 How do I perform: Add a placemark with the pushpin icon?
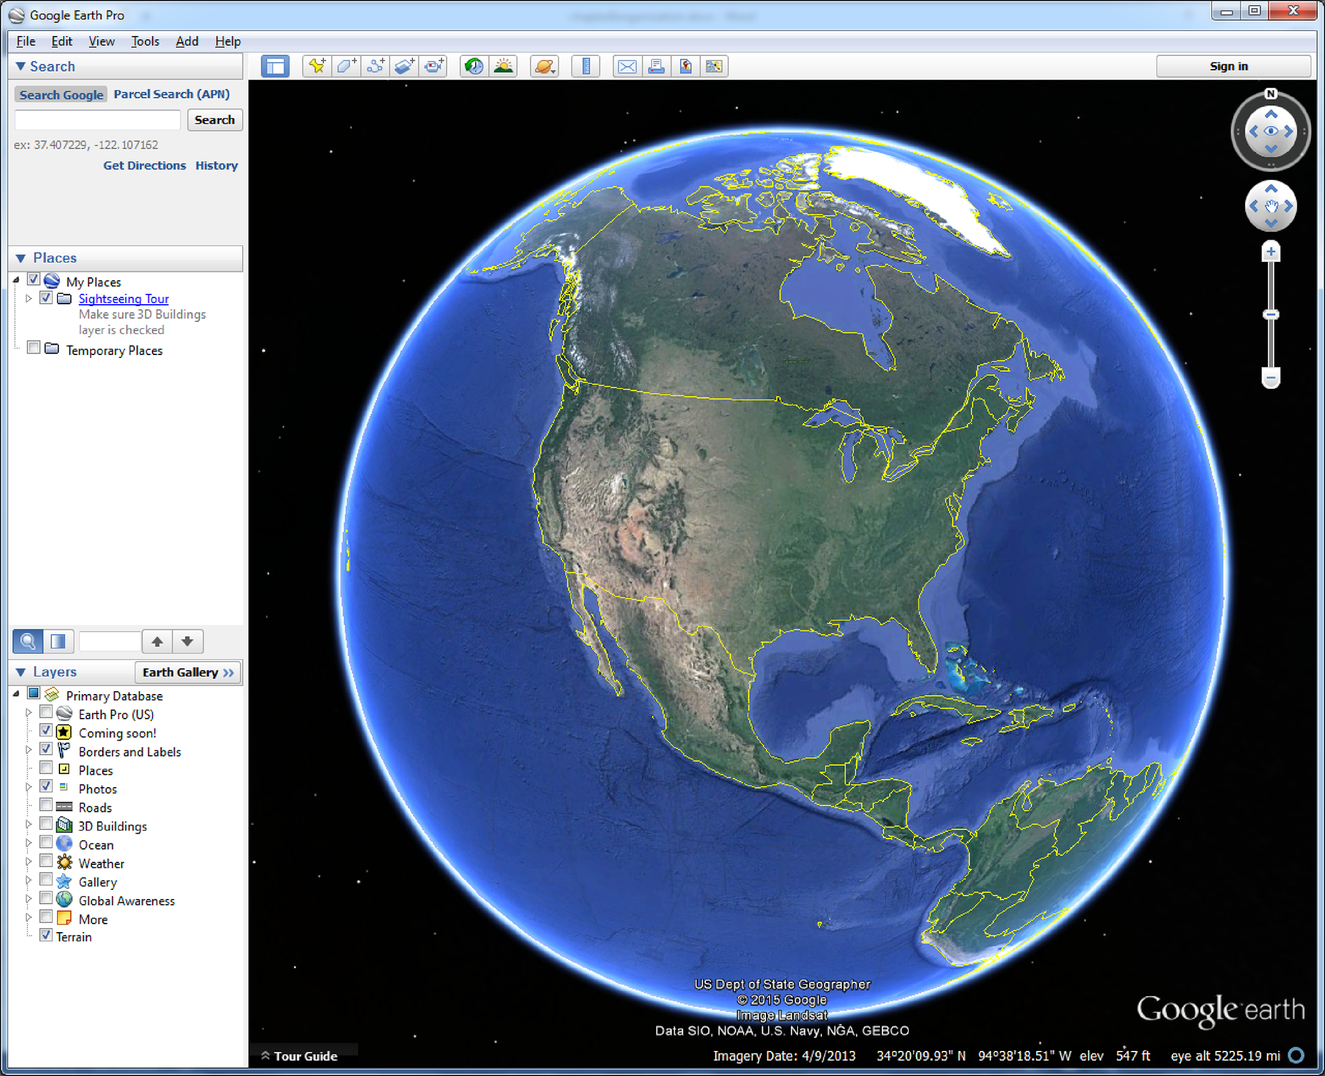317,67
